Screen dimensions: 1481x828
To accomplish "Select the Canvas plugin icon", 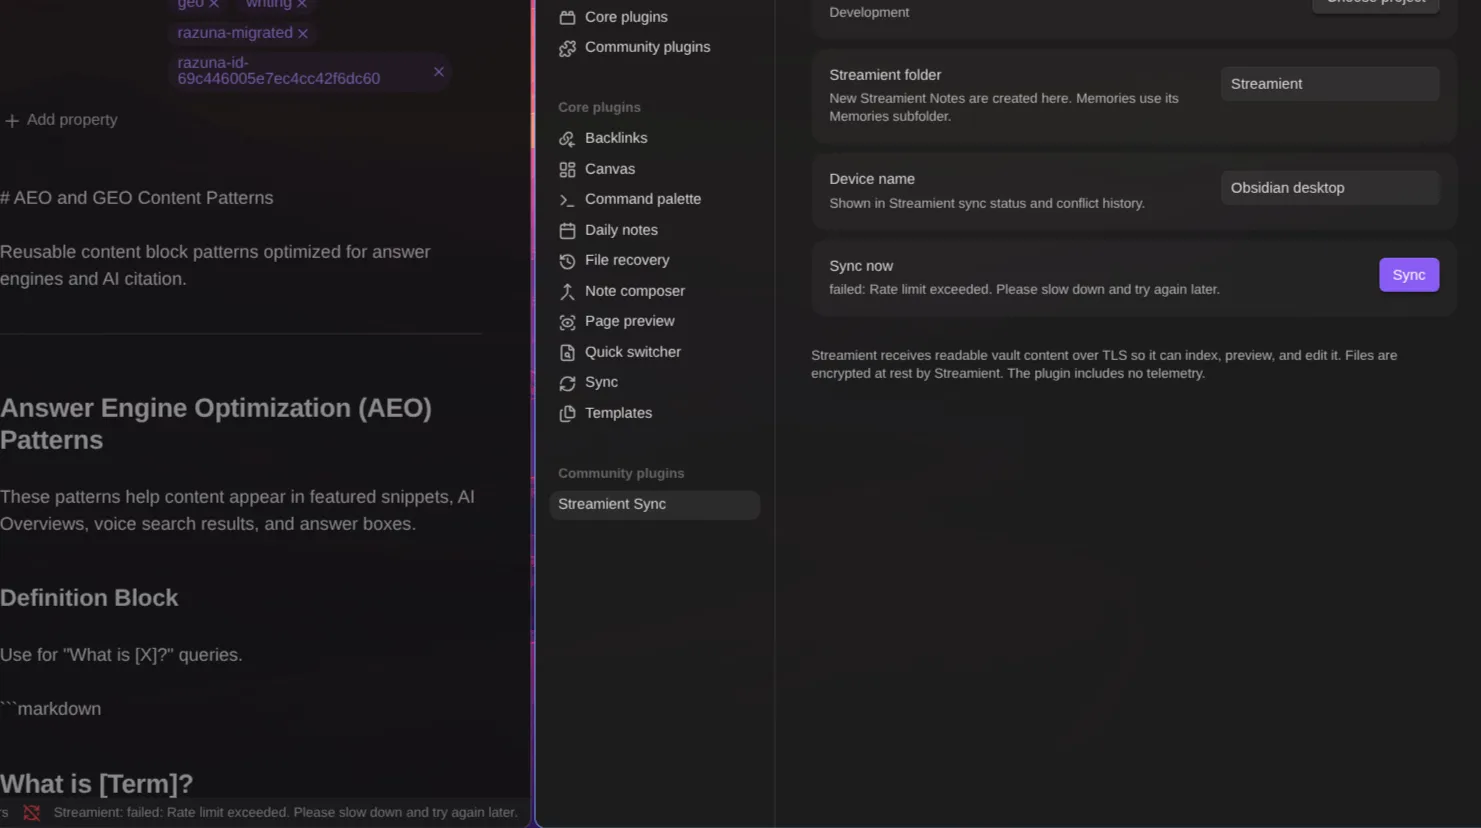I will (x=567, y=170).
